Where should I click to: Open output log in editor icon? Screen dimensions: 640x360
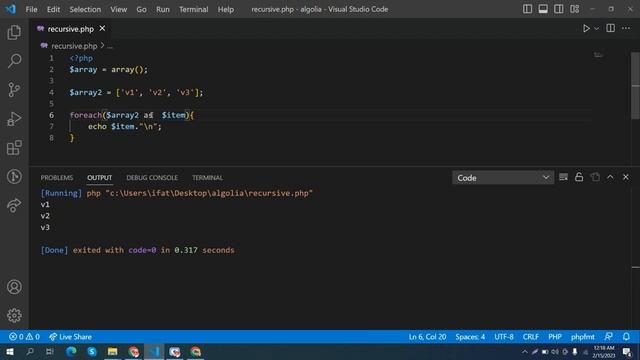tap(595, 177)
